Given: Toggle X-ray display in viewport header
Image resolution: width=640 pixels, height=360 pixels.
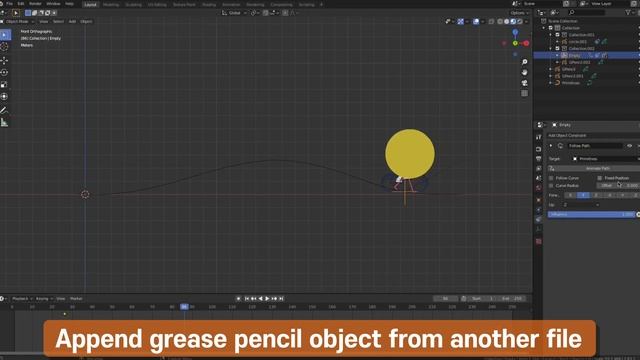Looking at the screenshot, I should (x=491, y=22).
